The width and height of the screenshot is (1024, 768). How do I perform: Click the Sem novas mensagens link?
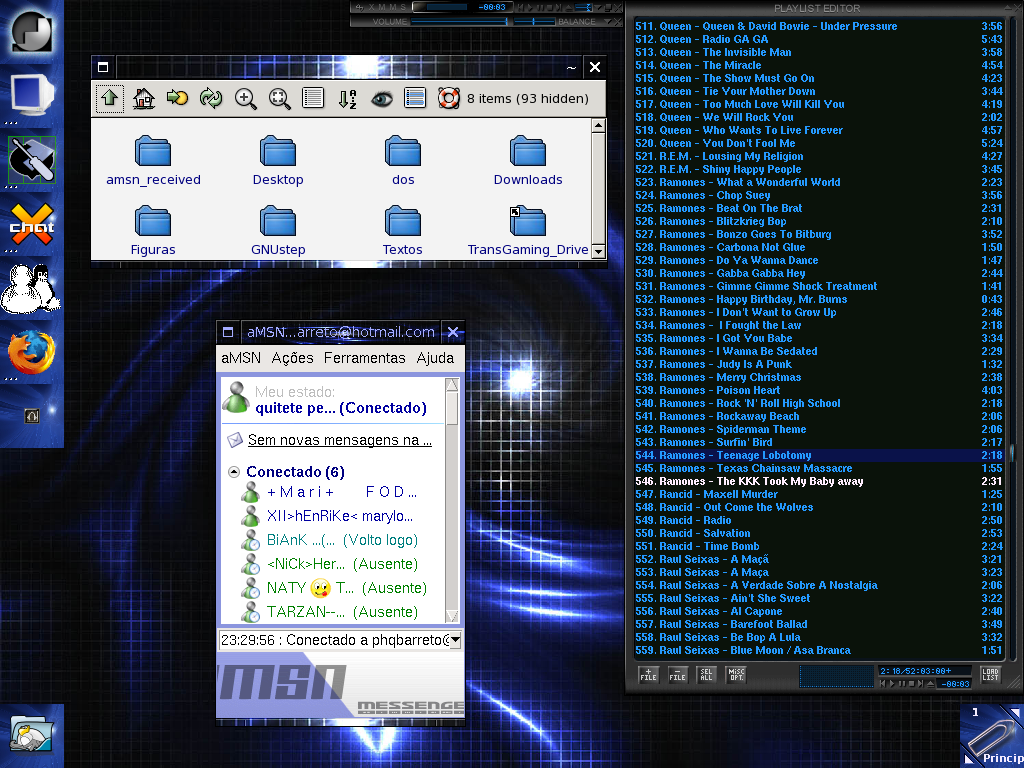[340, 440]
